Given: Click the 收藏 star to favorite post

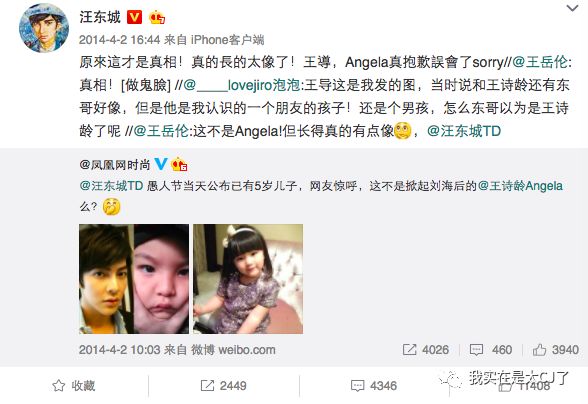Looking at the screenshot, I should click(74, 386).
